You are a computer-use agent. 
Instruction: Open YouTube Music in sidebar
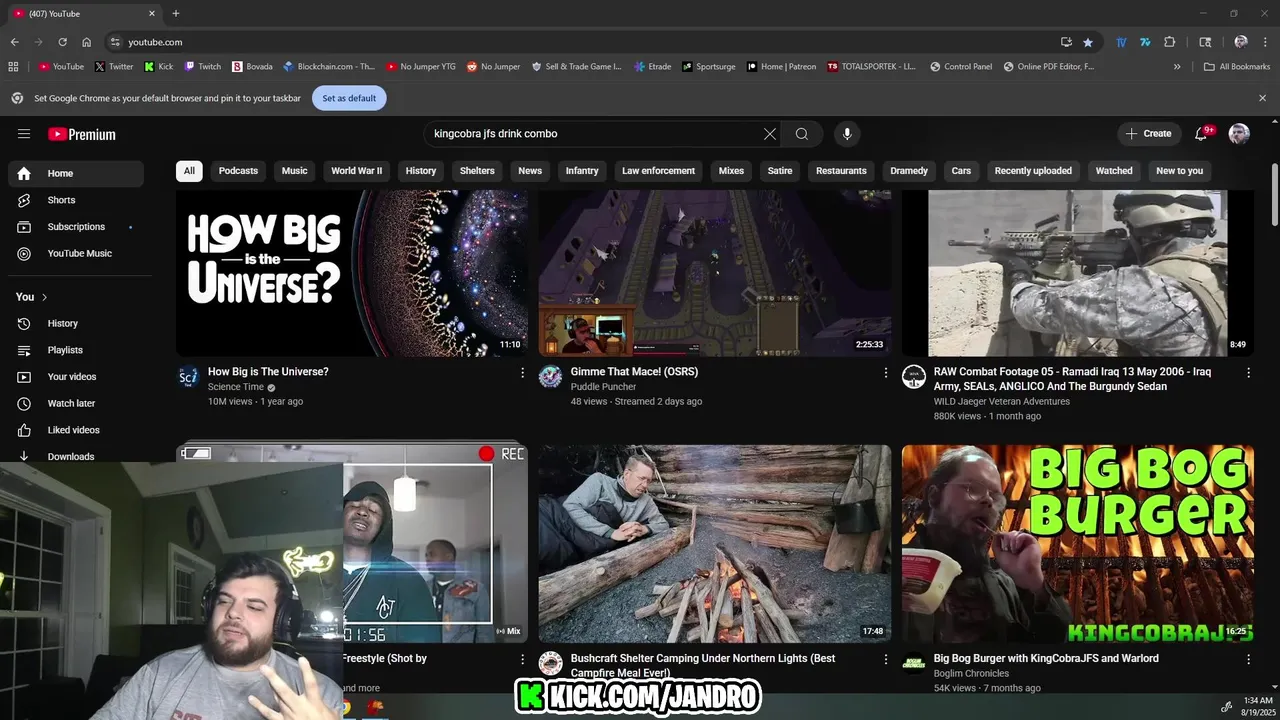point(76,254)
